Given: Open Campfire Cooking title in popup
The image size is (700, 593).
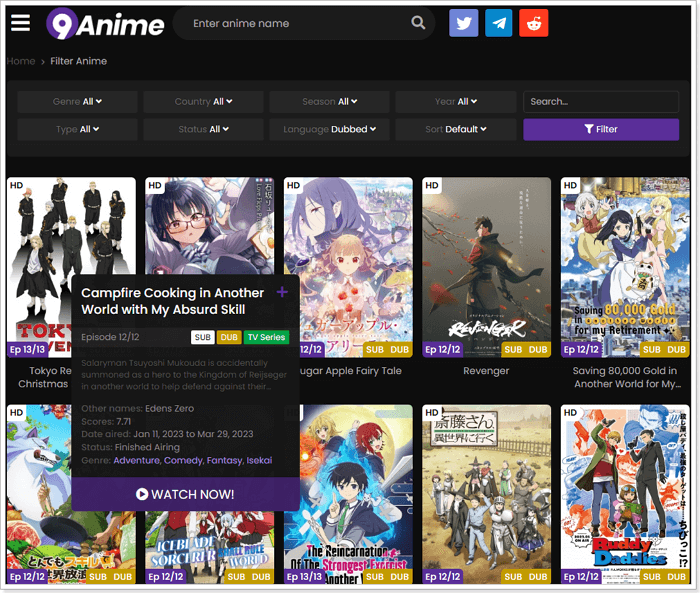Looking at the screenshot, I should [x=172, y=301].
